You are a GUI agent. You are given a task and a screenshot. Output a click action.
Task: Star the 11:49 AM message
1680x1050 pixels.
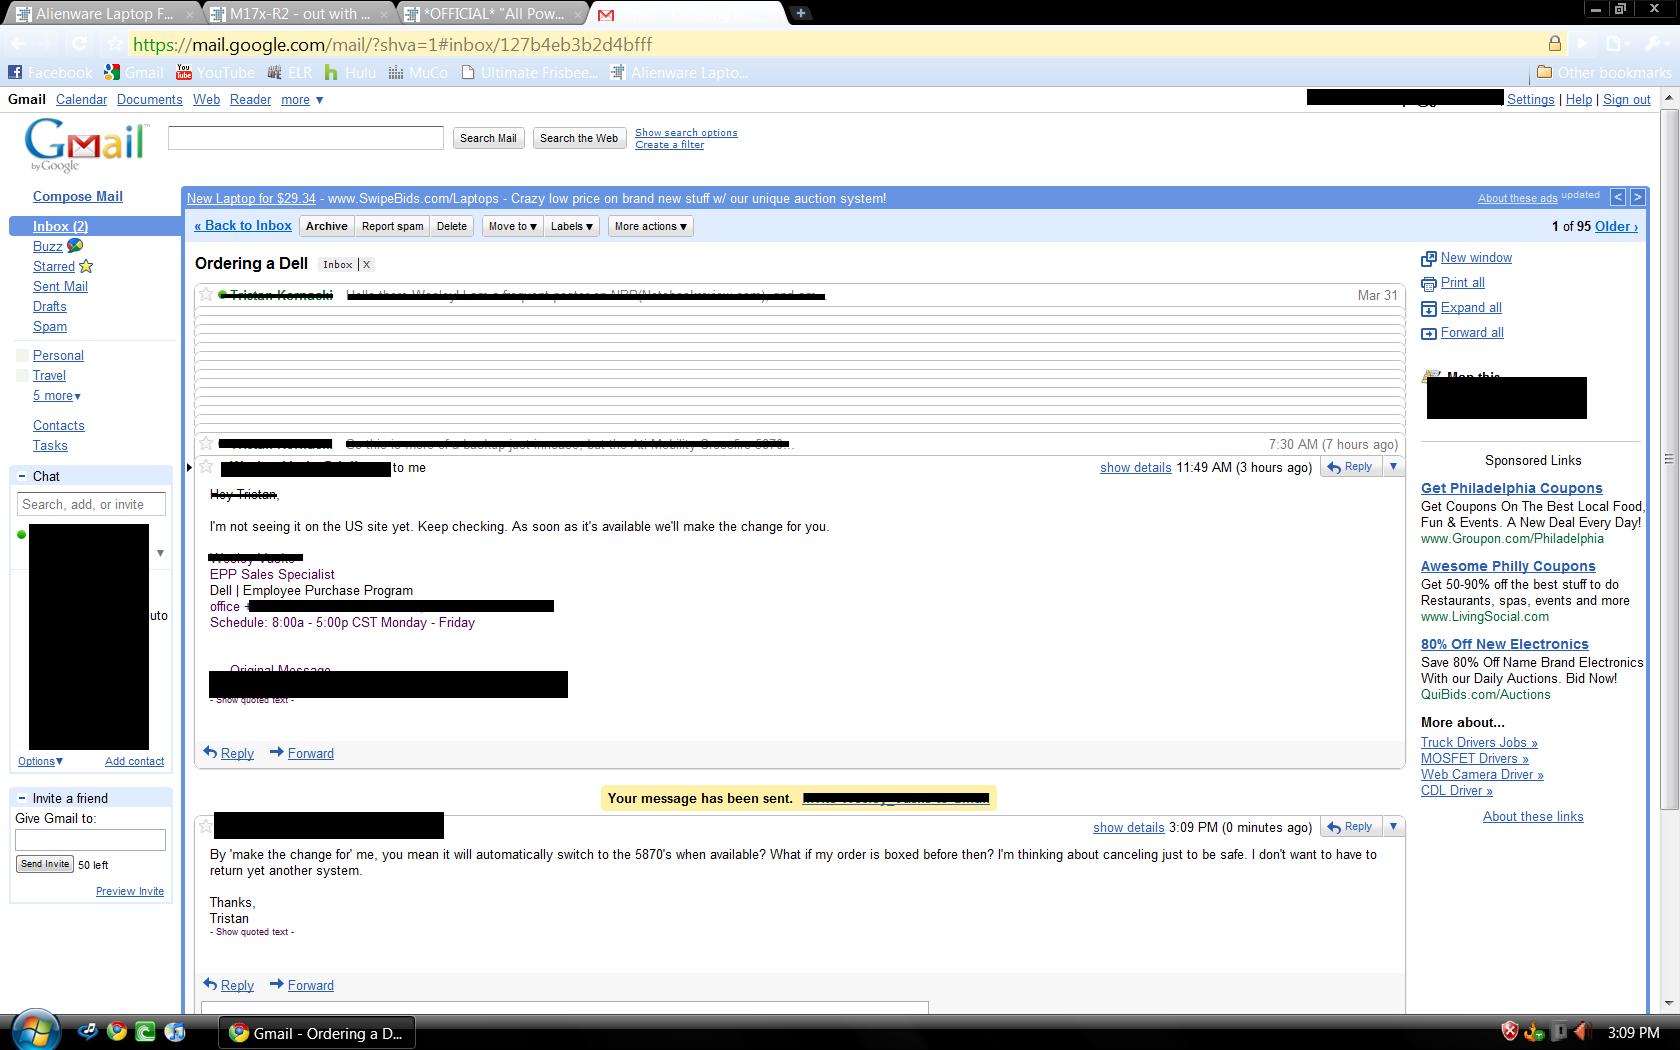[206, 467]
